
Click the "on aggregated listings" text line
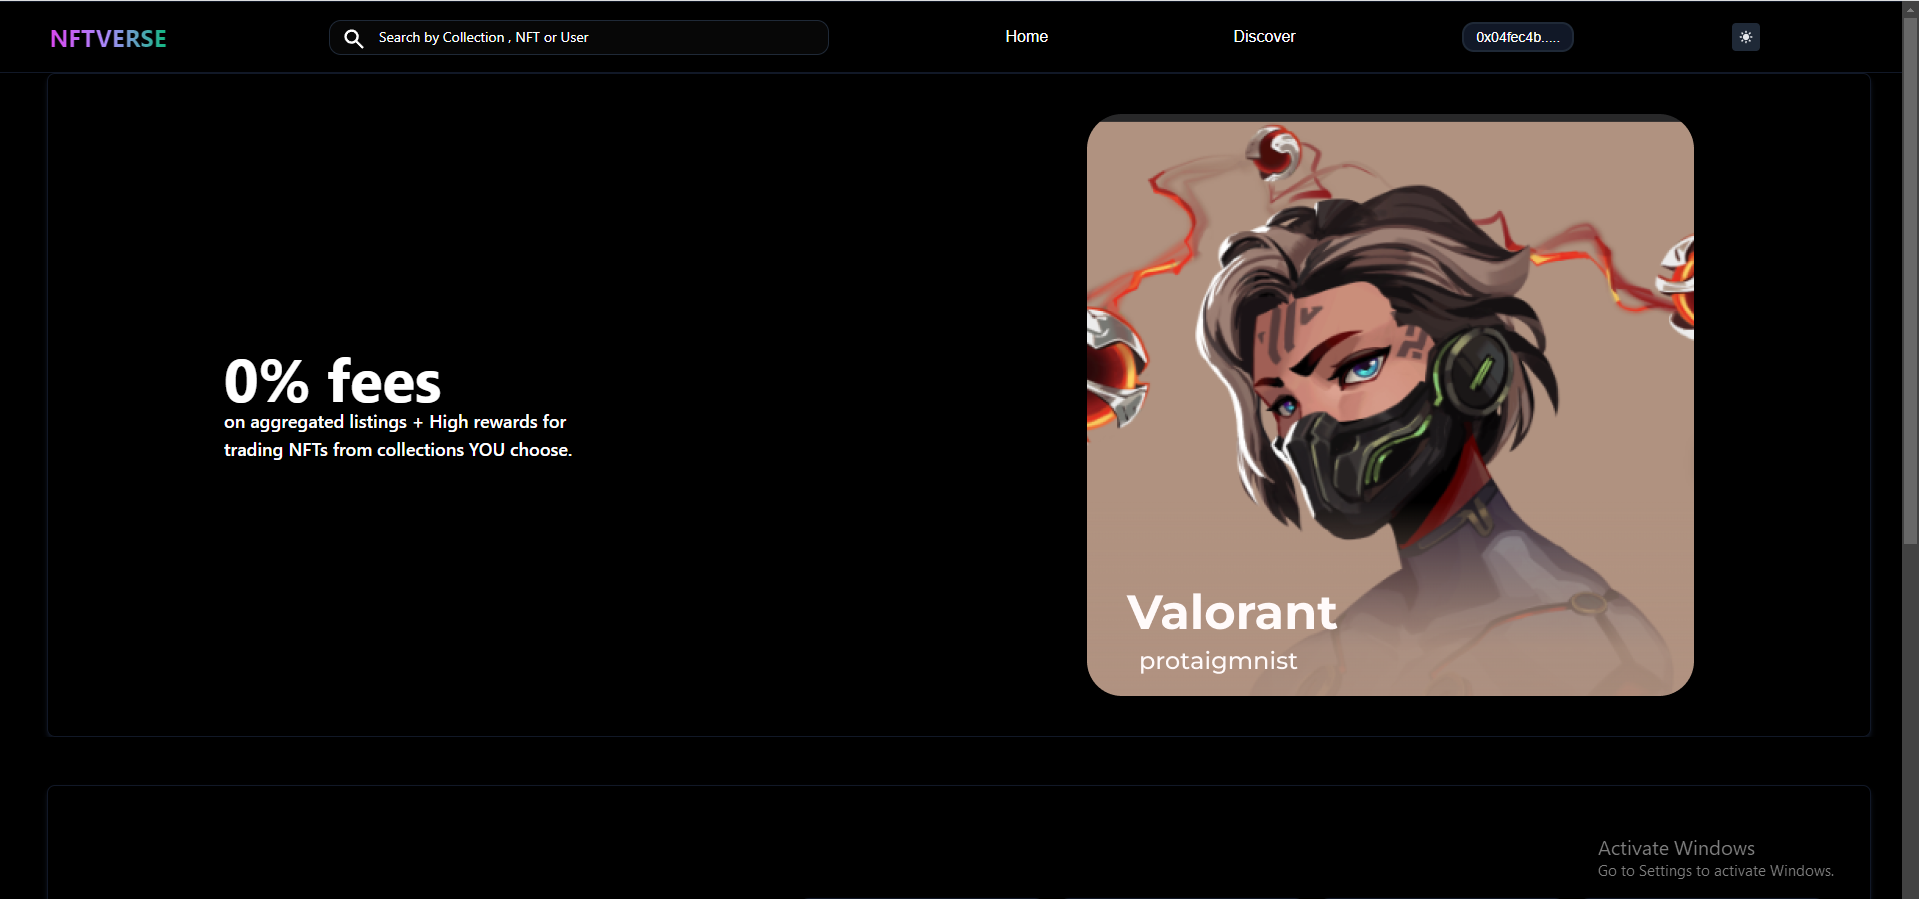pos(395,422)
